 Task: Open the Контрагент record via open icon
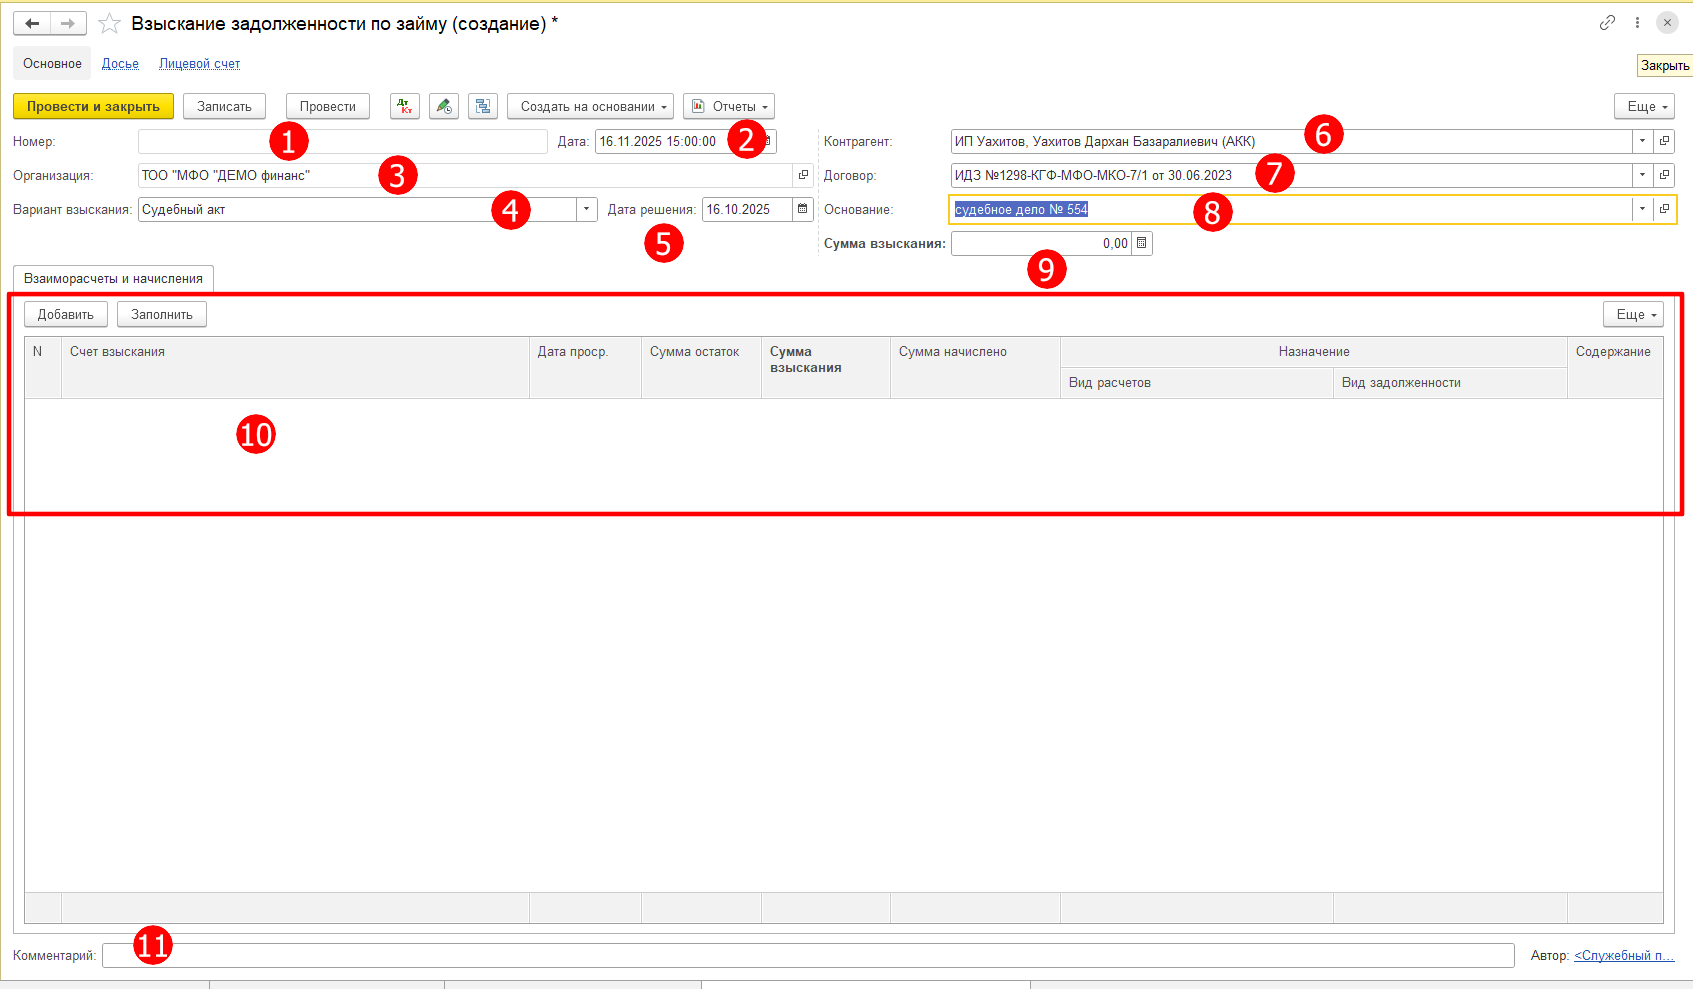point(1664,141)
